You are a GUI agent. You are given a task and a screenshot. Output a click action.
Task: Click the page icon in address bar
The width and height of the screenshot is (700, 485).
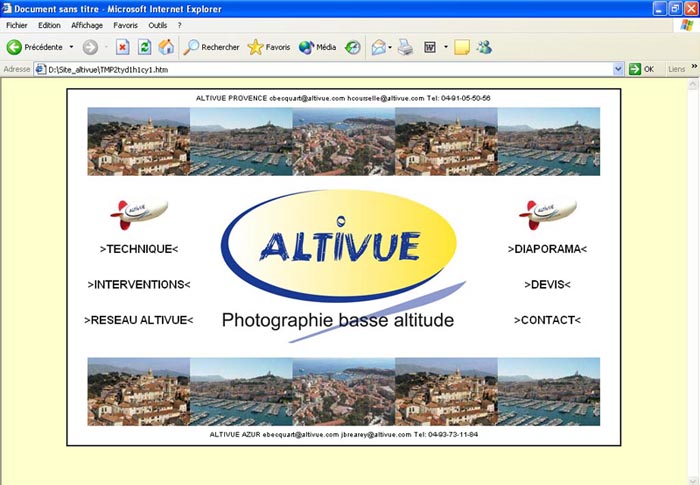coord(41,69)
